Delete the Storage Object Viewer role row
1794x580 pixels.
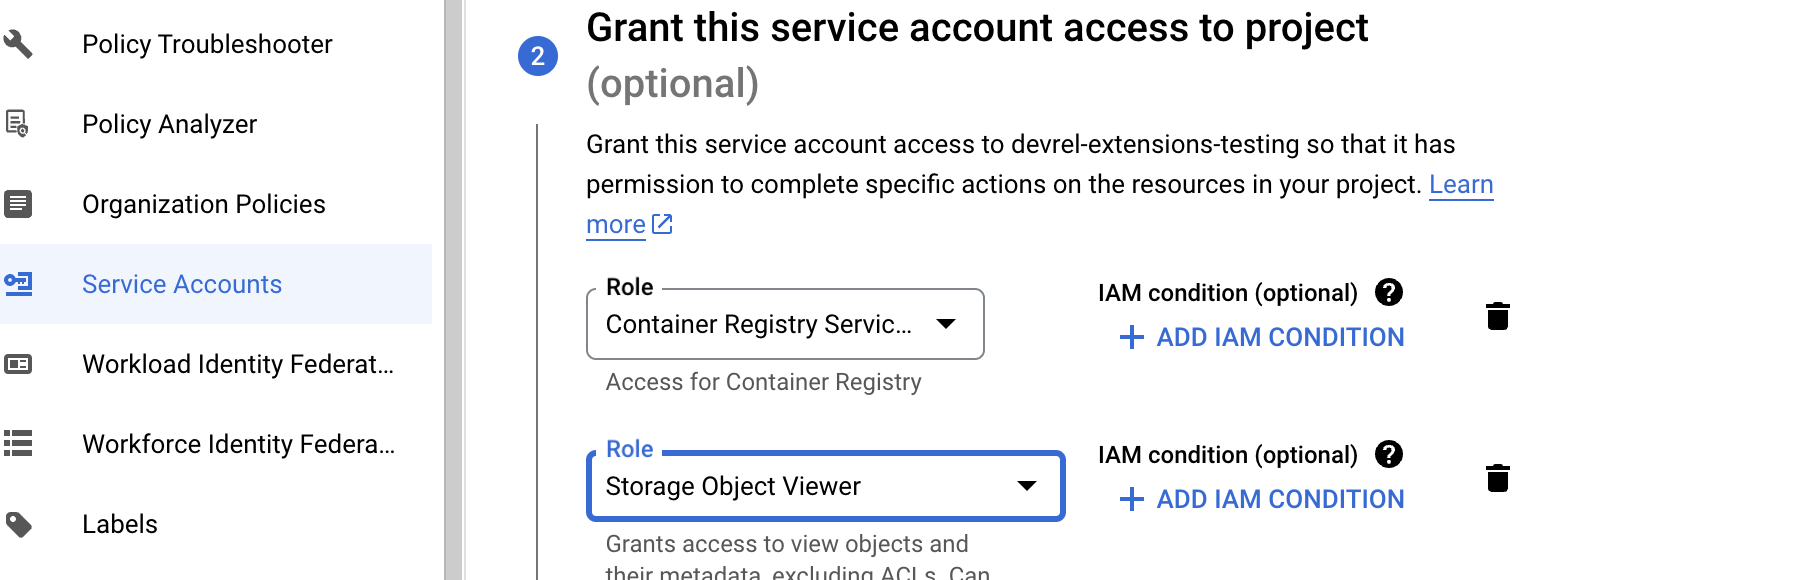tap(1497, 478)
